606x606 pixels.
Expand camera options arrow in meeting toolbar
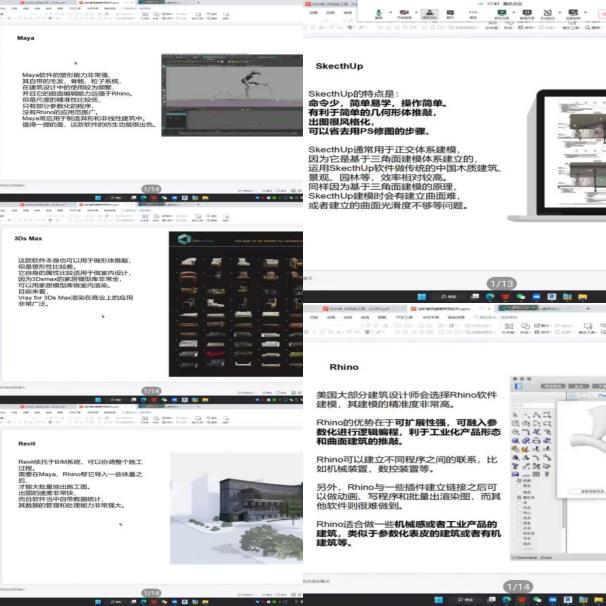tap(416, 12)
